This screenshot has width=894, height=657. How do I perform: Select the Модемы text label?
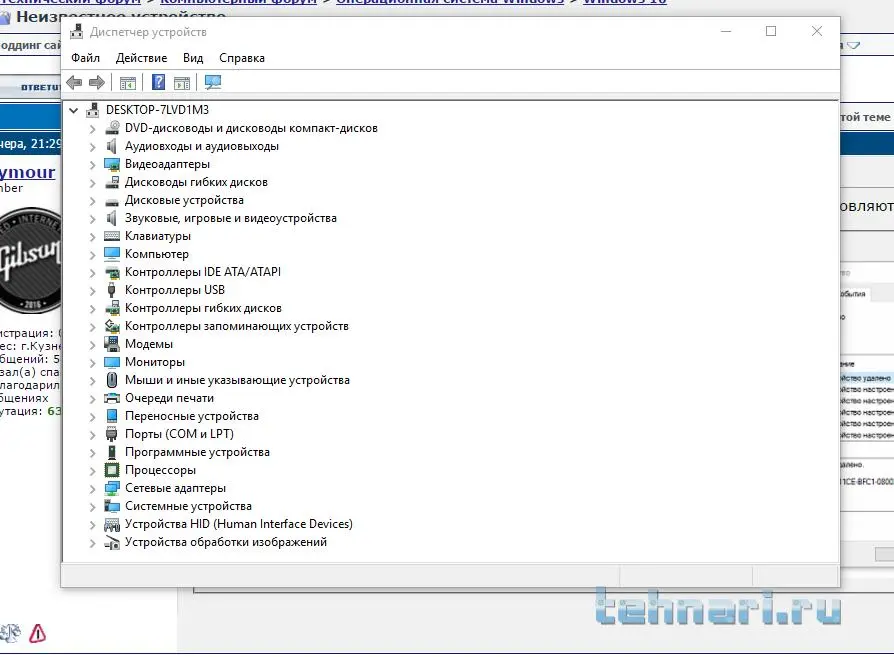pos(149,344)
